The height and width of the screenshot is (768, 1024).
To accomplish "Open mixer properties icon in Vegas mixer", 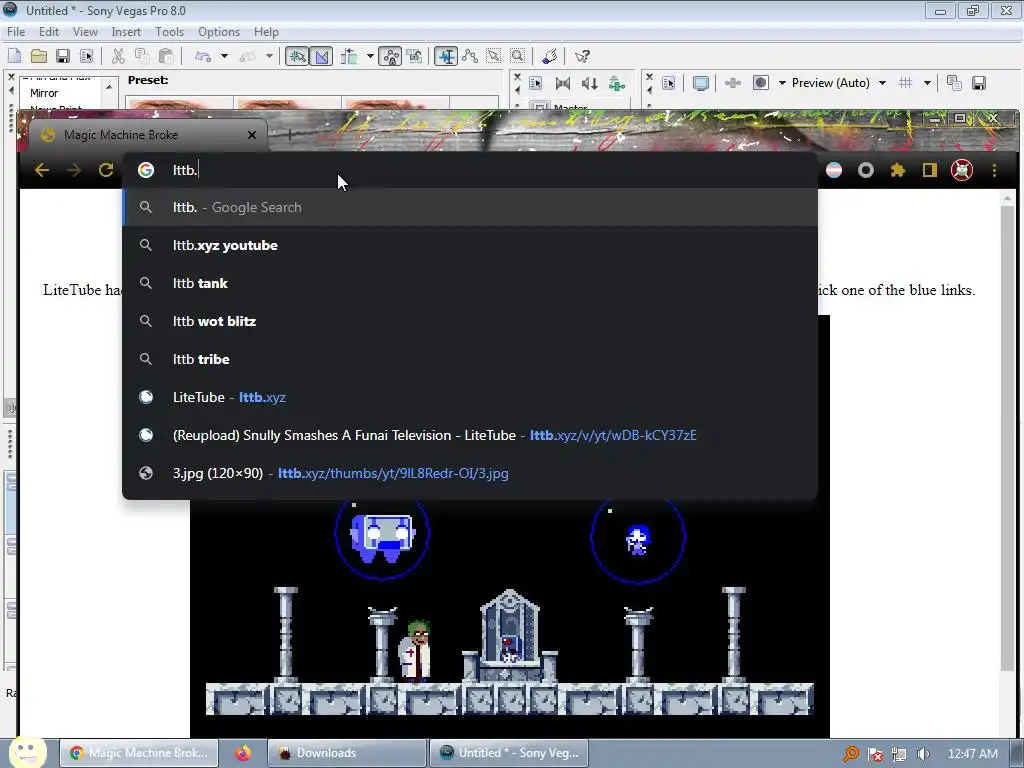I will pyautogui.click(x=536, y=83).
